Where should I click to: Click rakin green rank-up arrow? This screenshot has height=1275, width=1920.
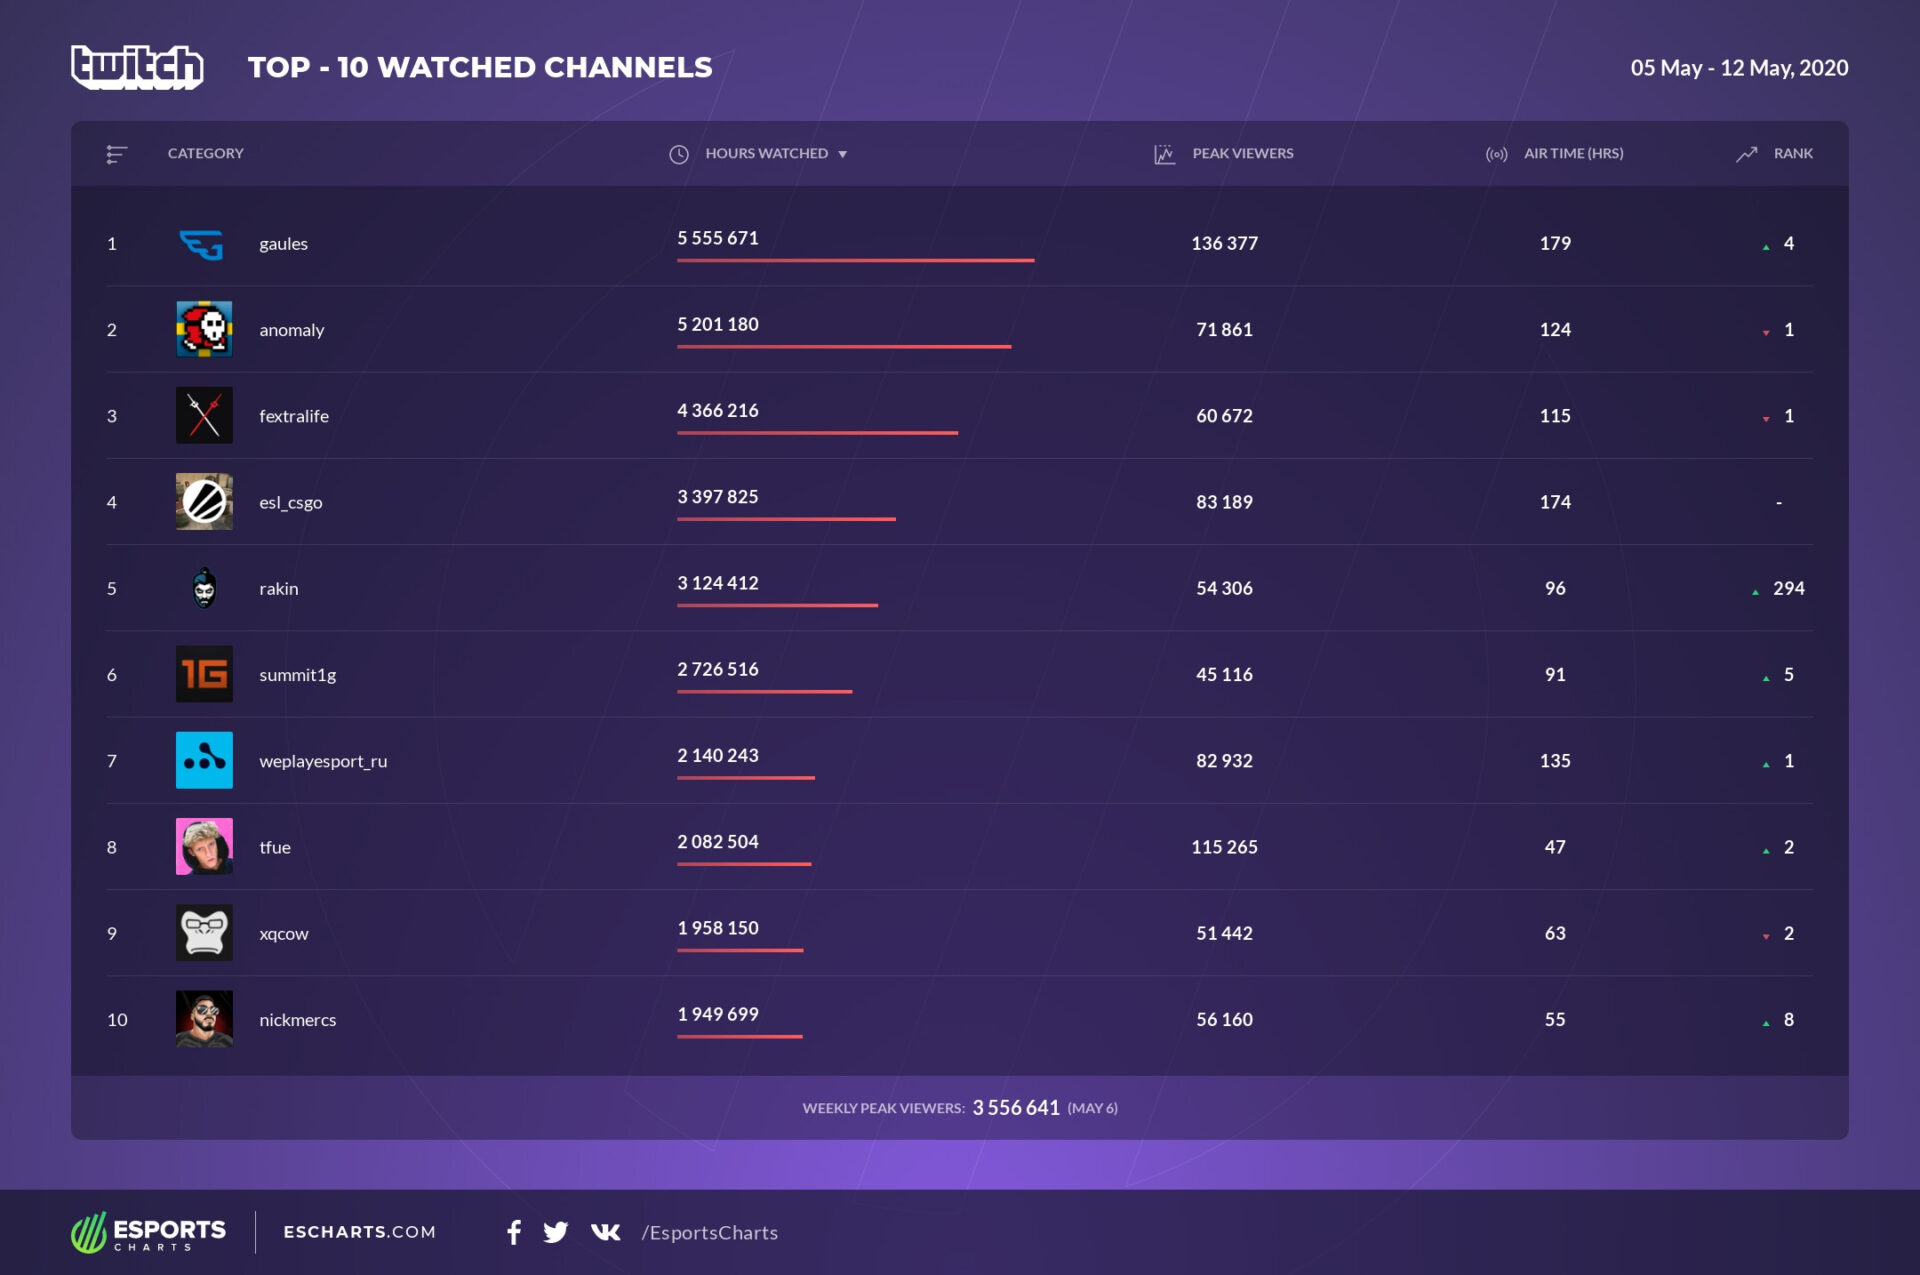click(x=1755, y=591)
